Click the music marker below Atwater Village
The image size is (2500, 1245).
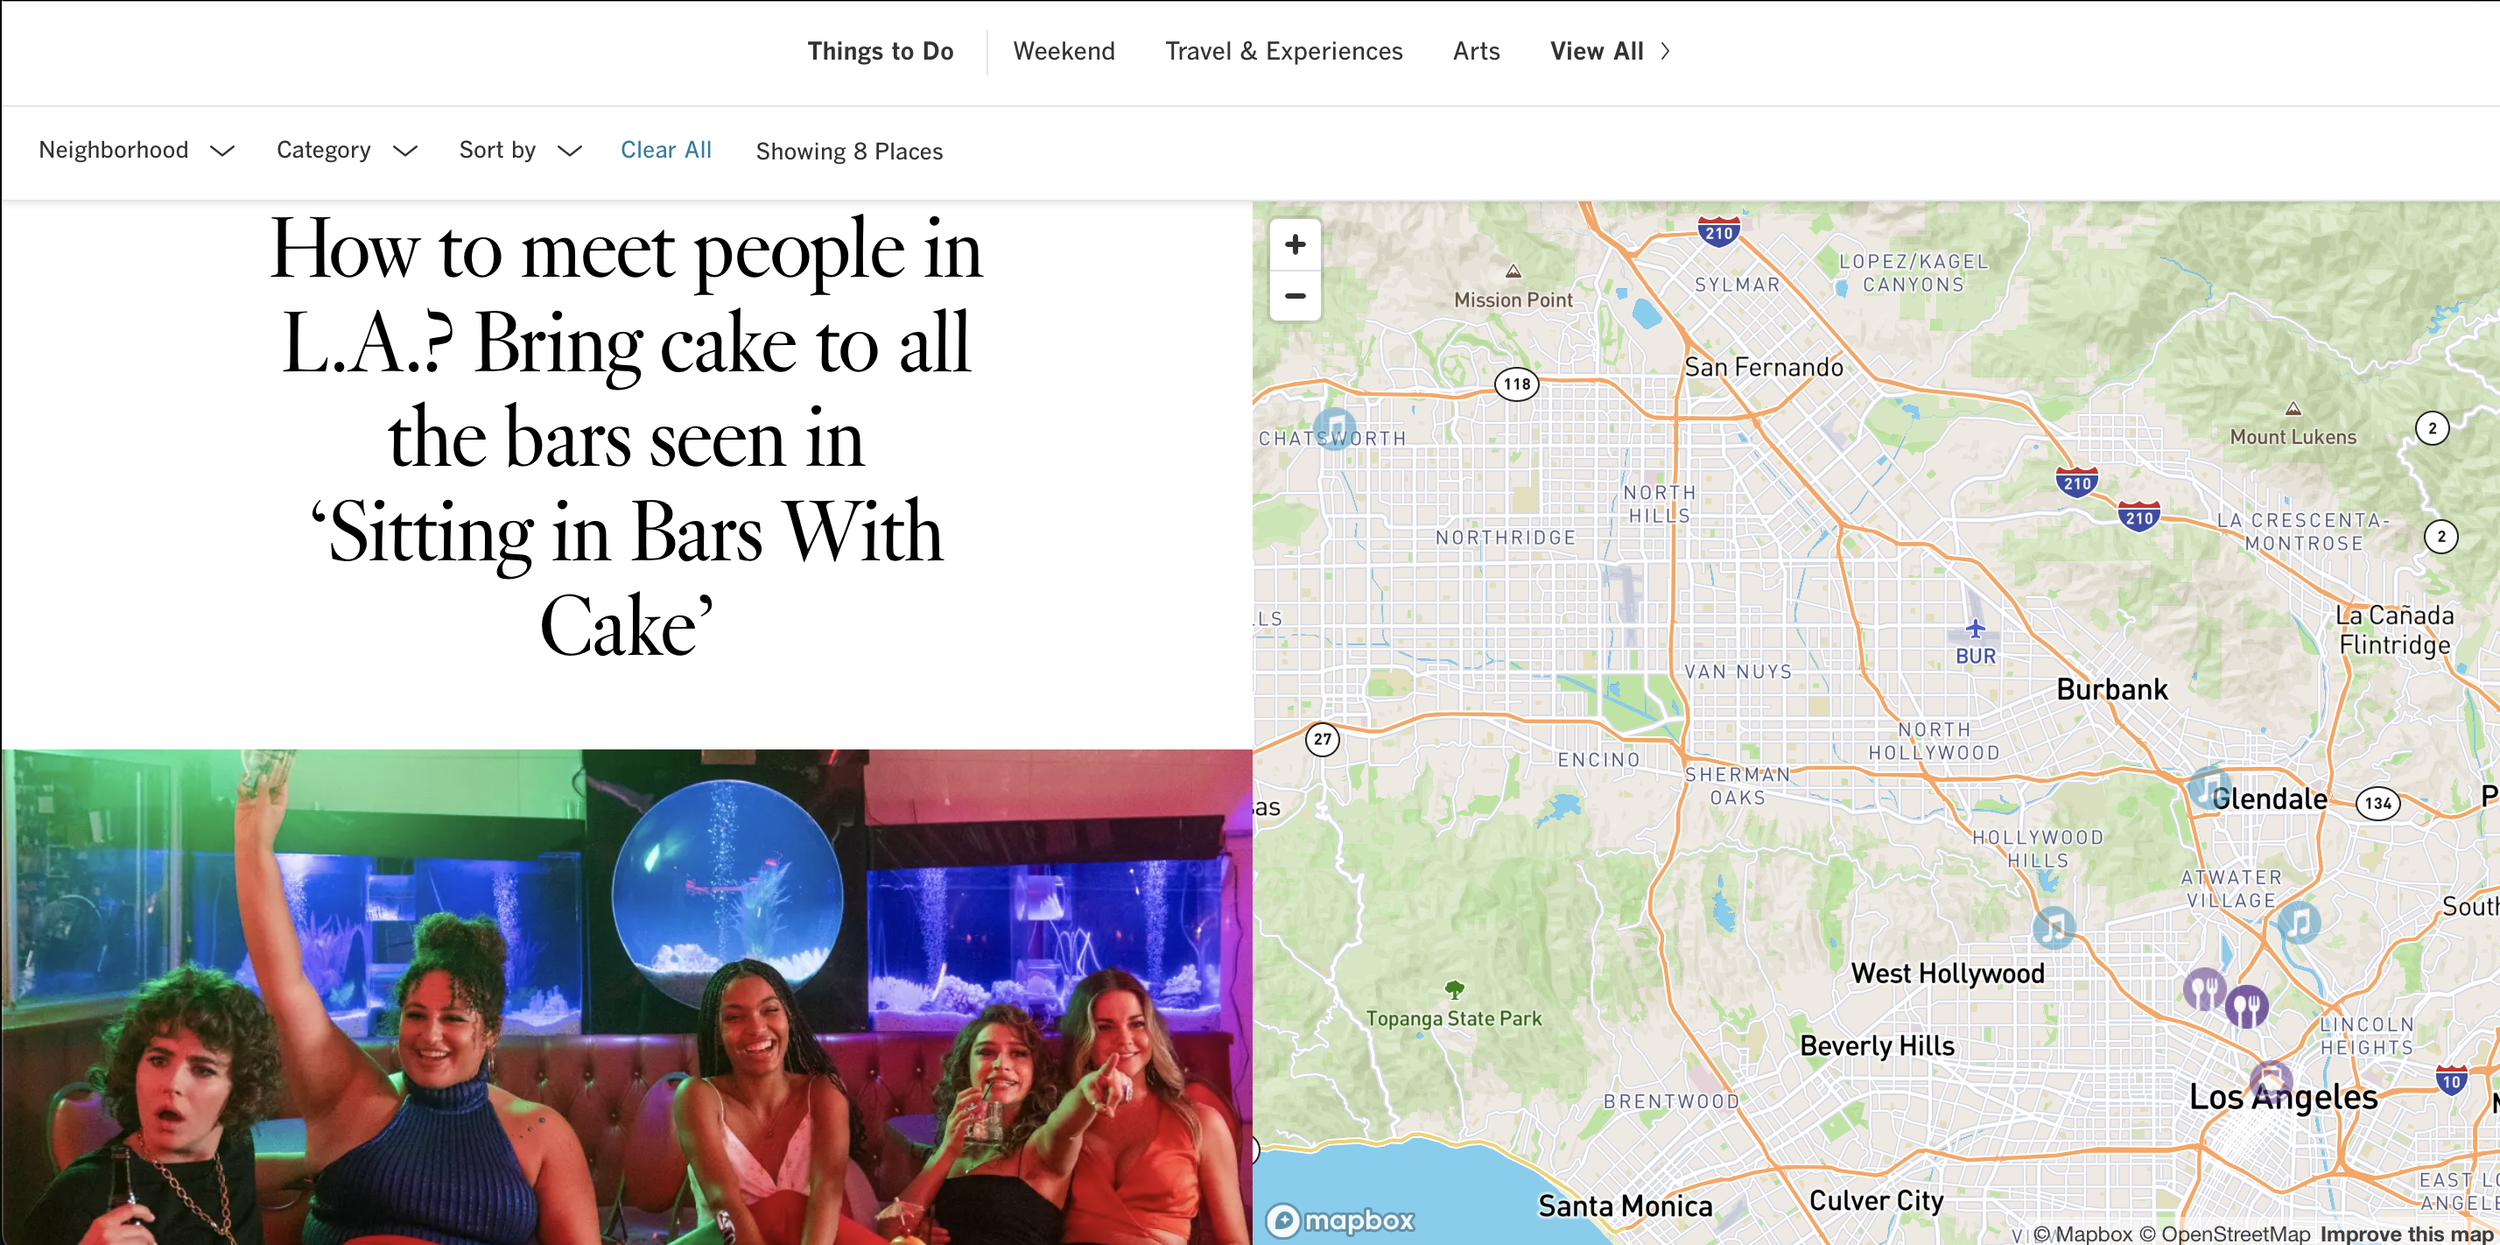tap(2299, 922)
